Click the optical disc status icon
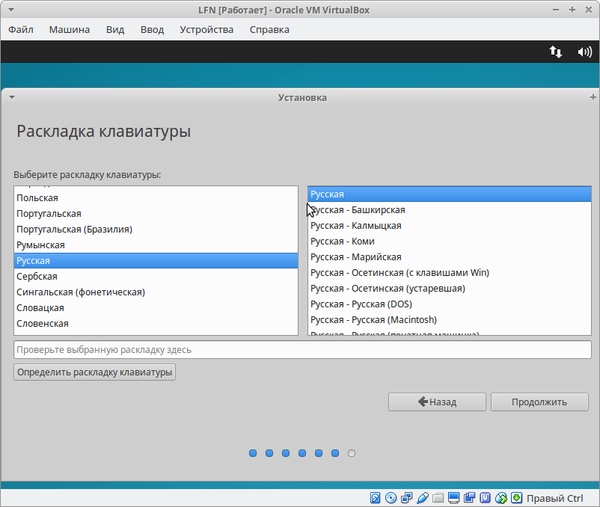Viewport: 600px width, 507px height. pos(392,497)
